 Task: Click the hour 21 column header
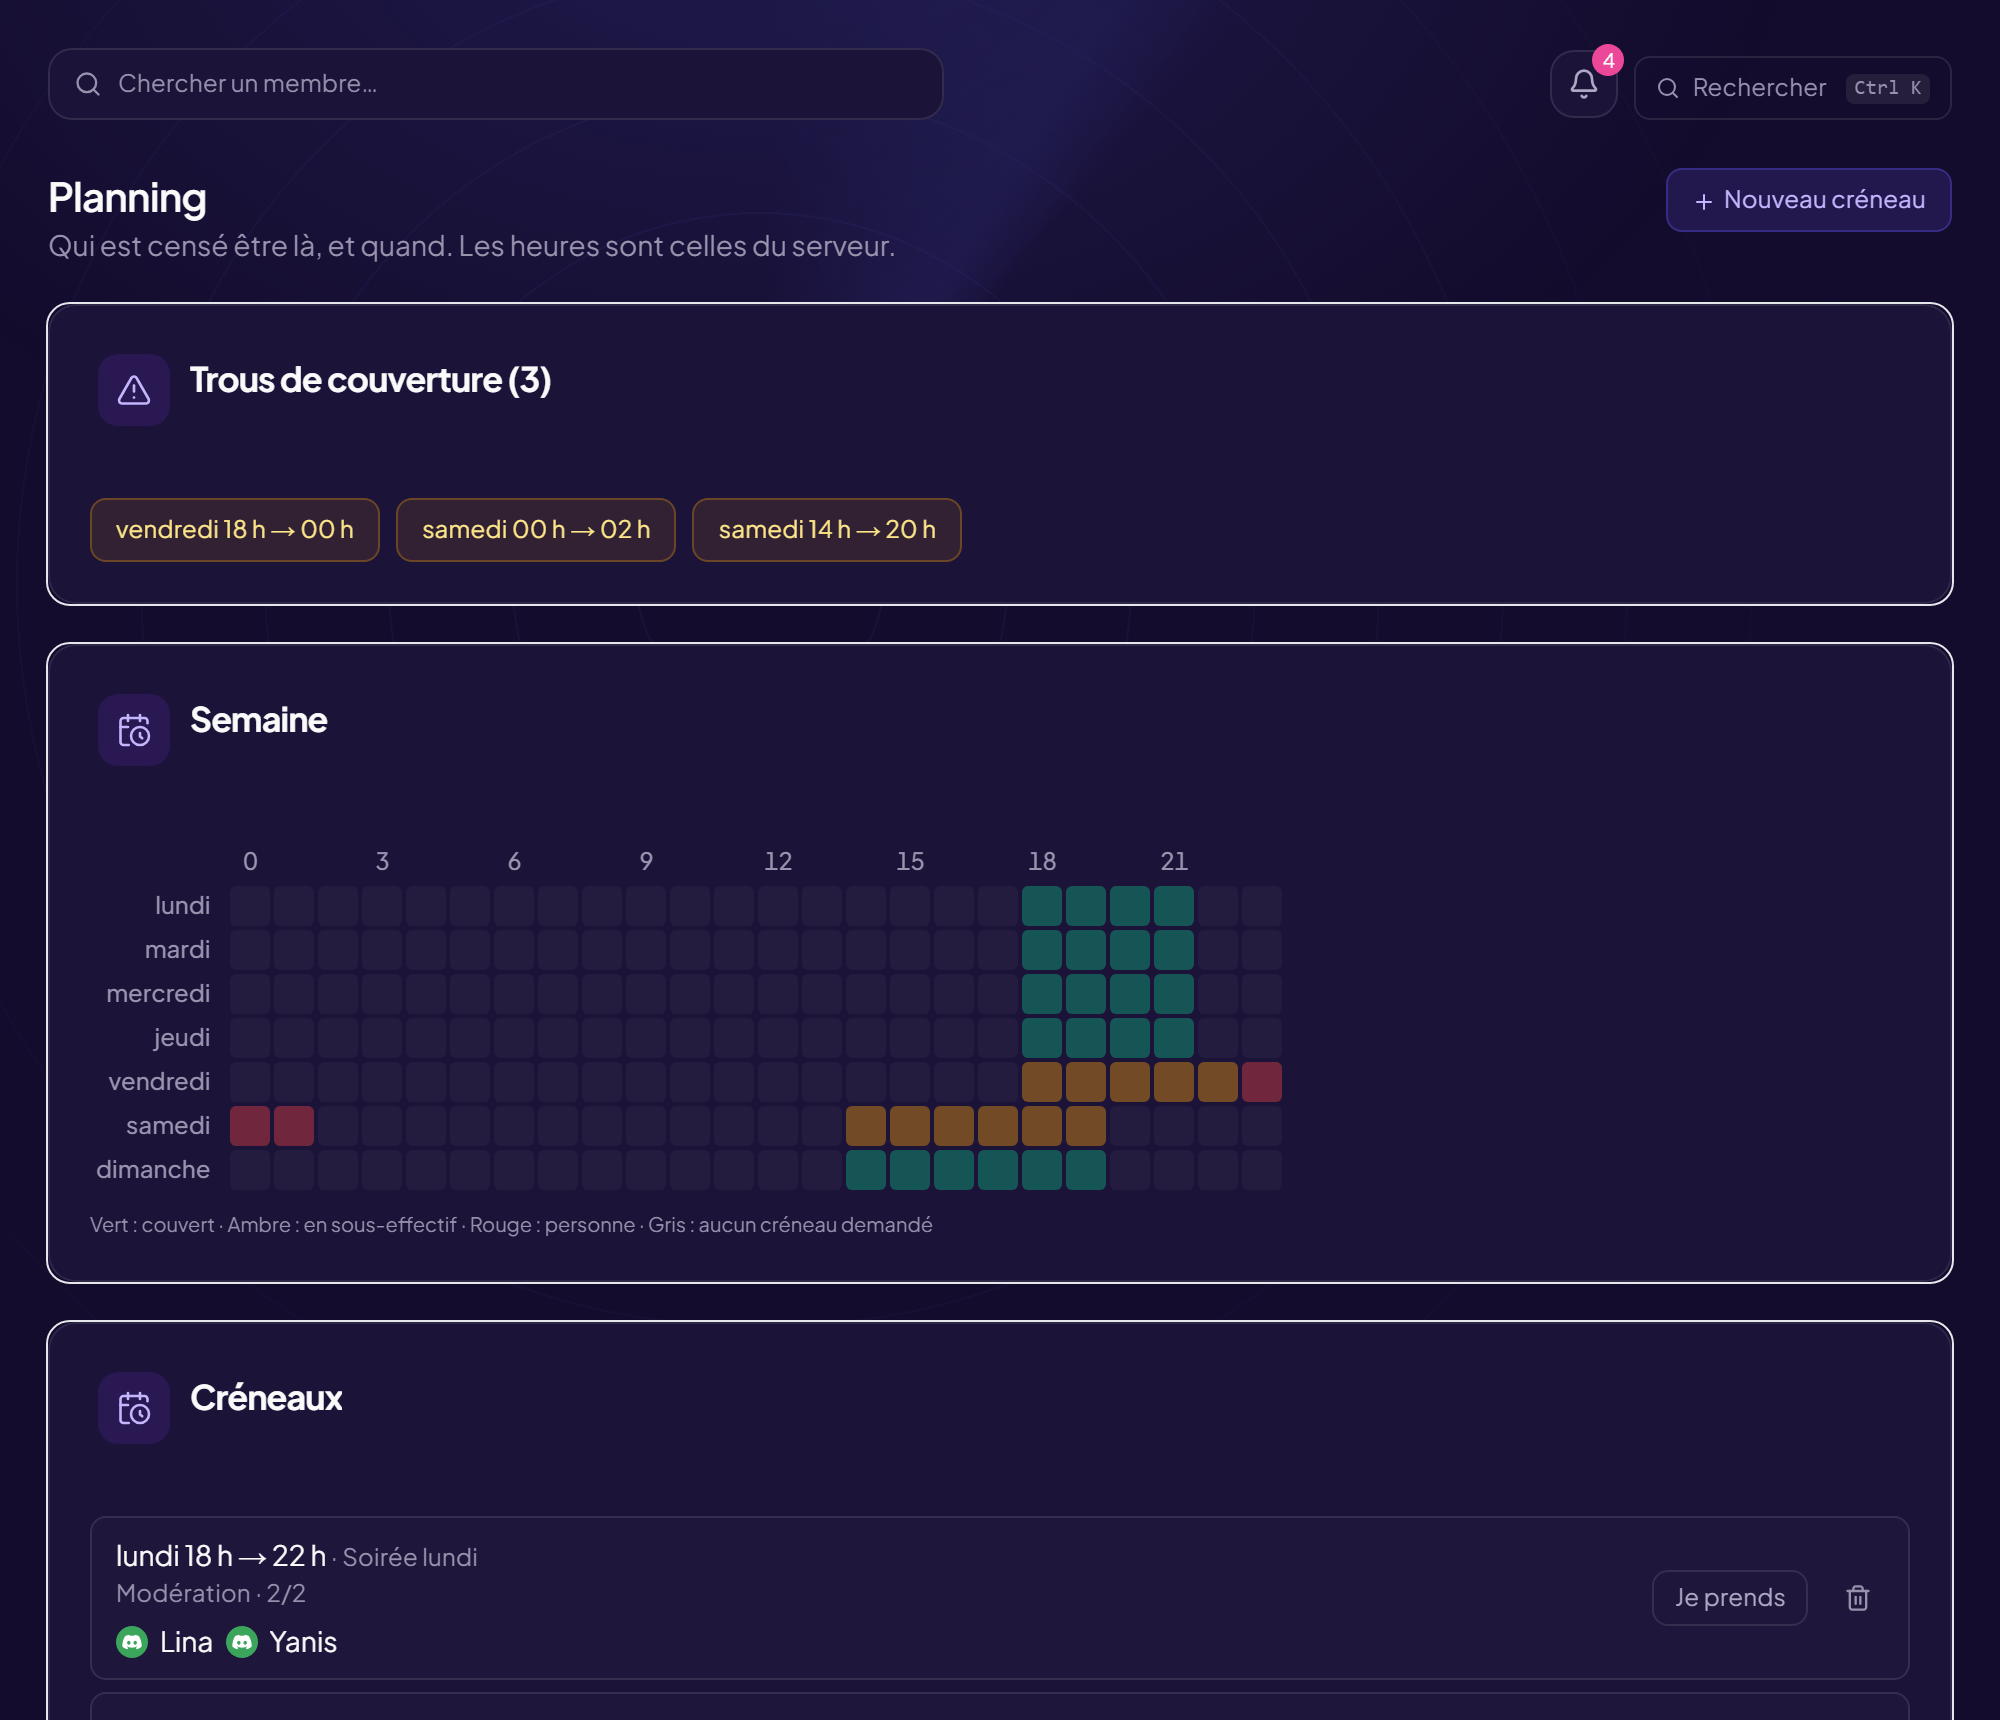[1174, 861]
